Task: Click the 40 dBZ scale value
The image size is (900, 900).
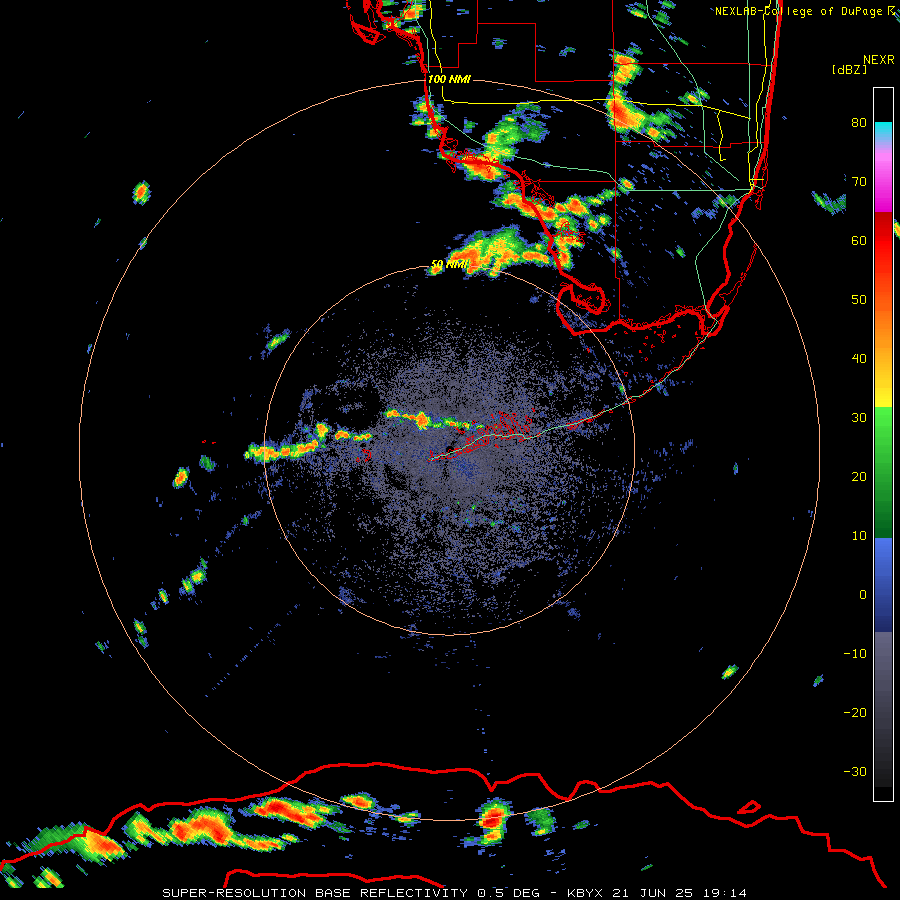Action: pyautogui.click(x=859, y=359)
